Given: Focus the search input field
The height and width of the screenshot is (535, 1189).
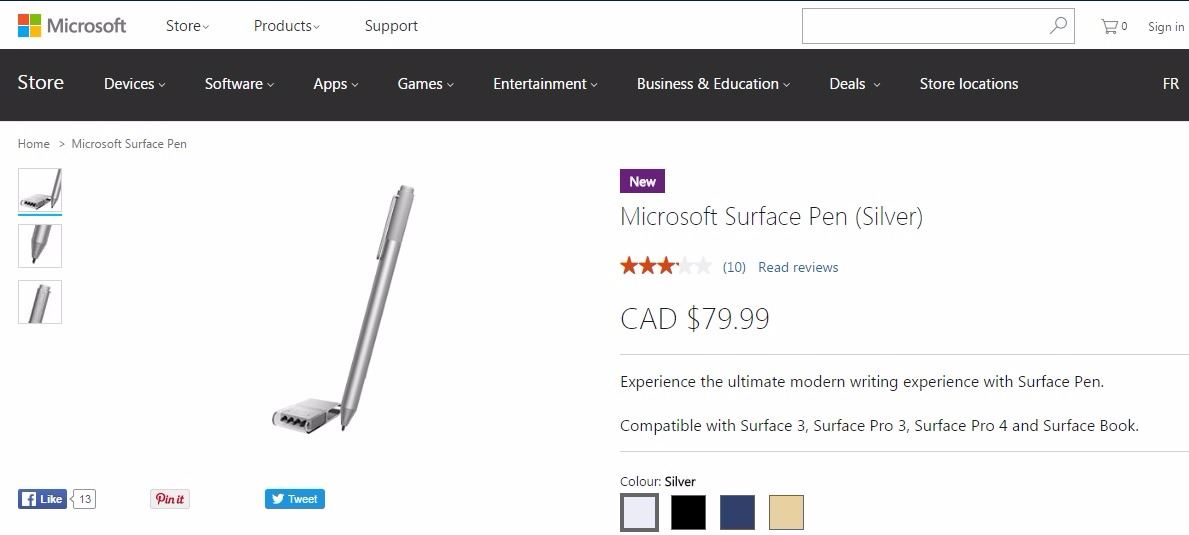Looking at the screenshot, I should click(x=925, y=26).
